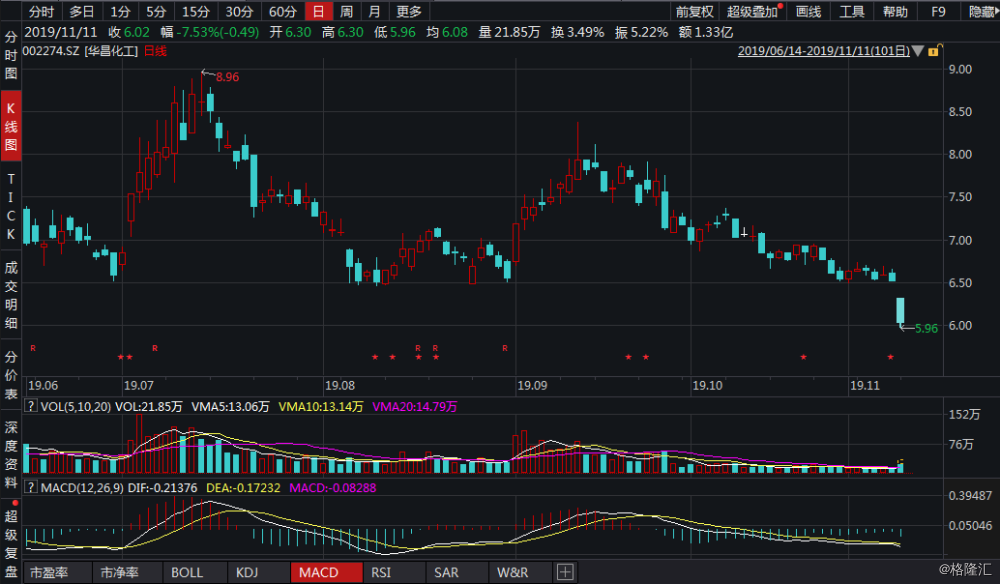Click the 19.09 date axis label
The image size is (1000, 584).
pyautogui.click(x=532, y=386)
